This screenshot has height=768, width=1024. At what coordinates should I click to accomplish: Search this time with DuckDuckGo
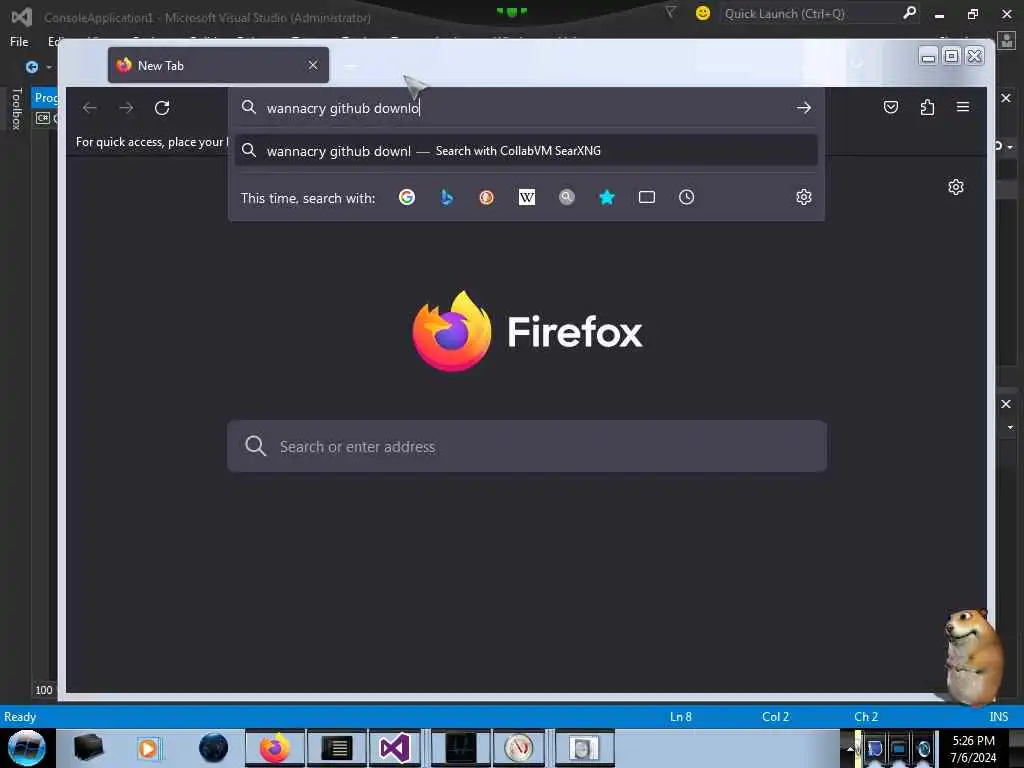point(487,197)
